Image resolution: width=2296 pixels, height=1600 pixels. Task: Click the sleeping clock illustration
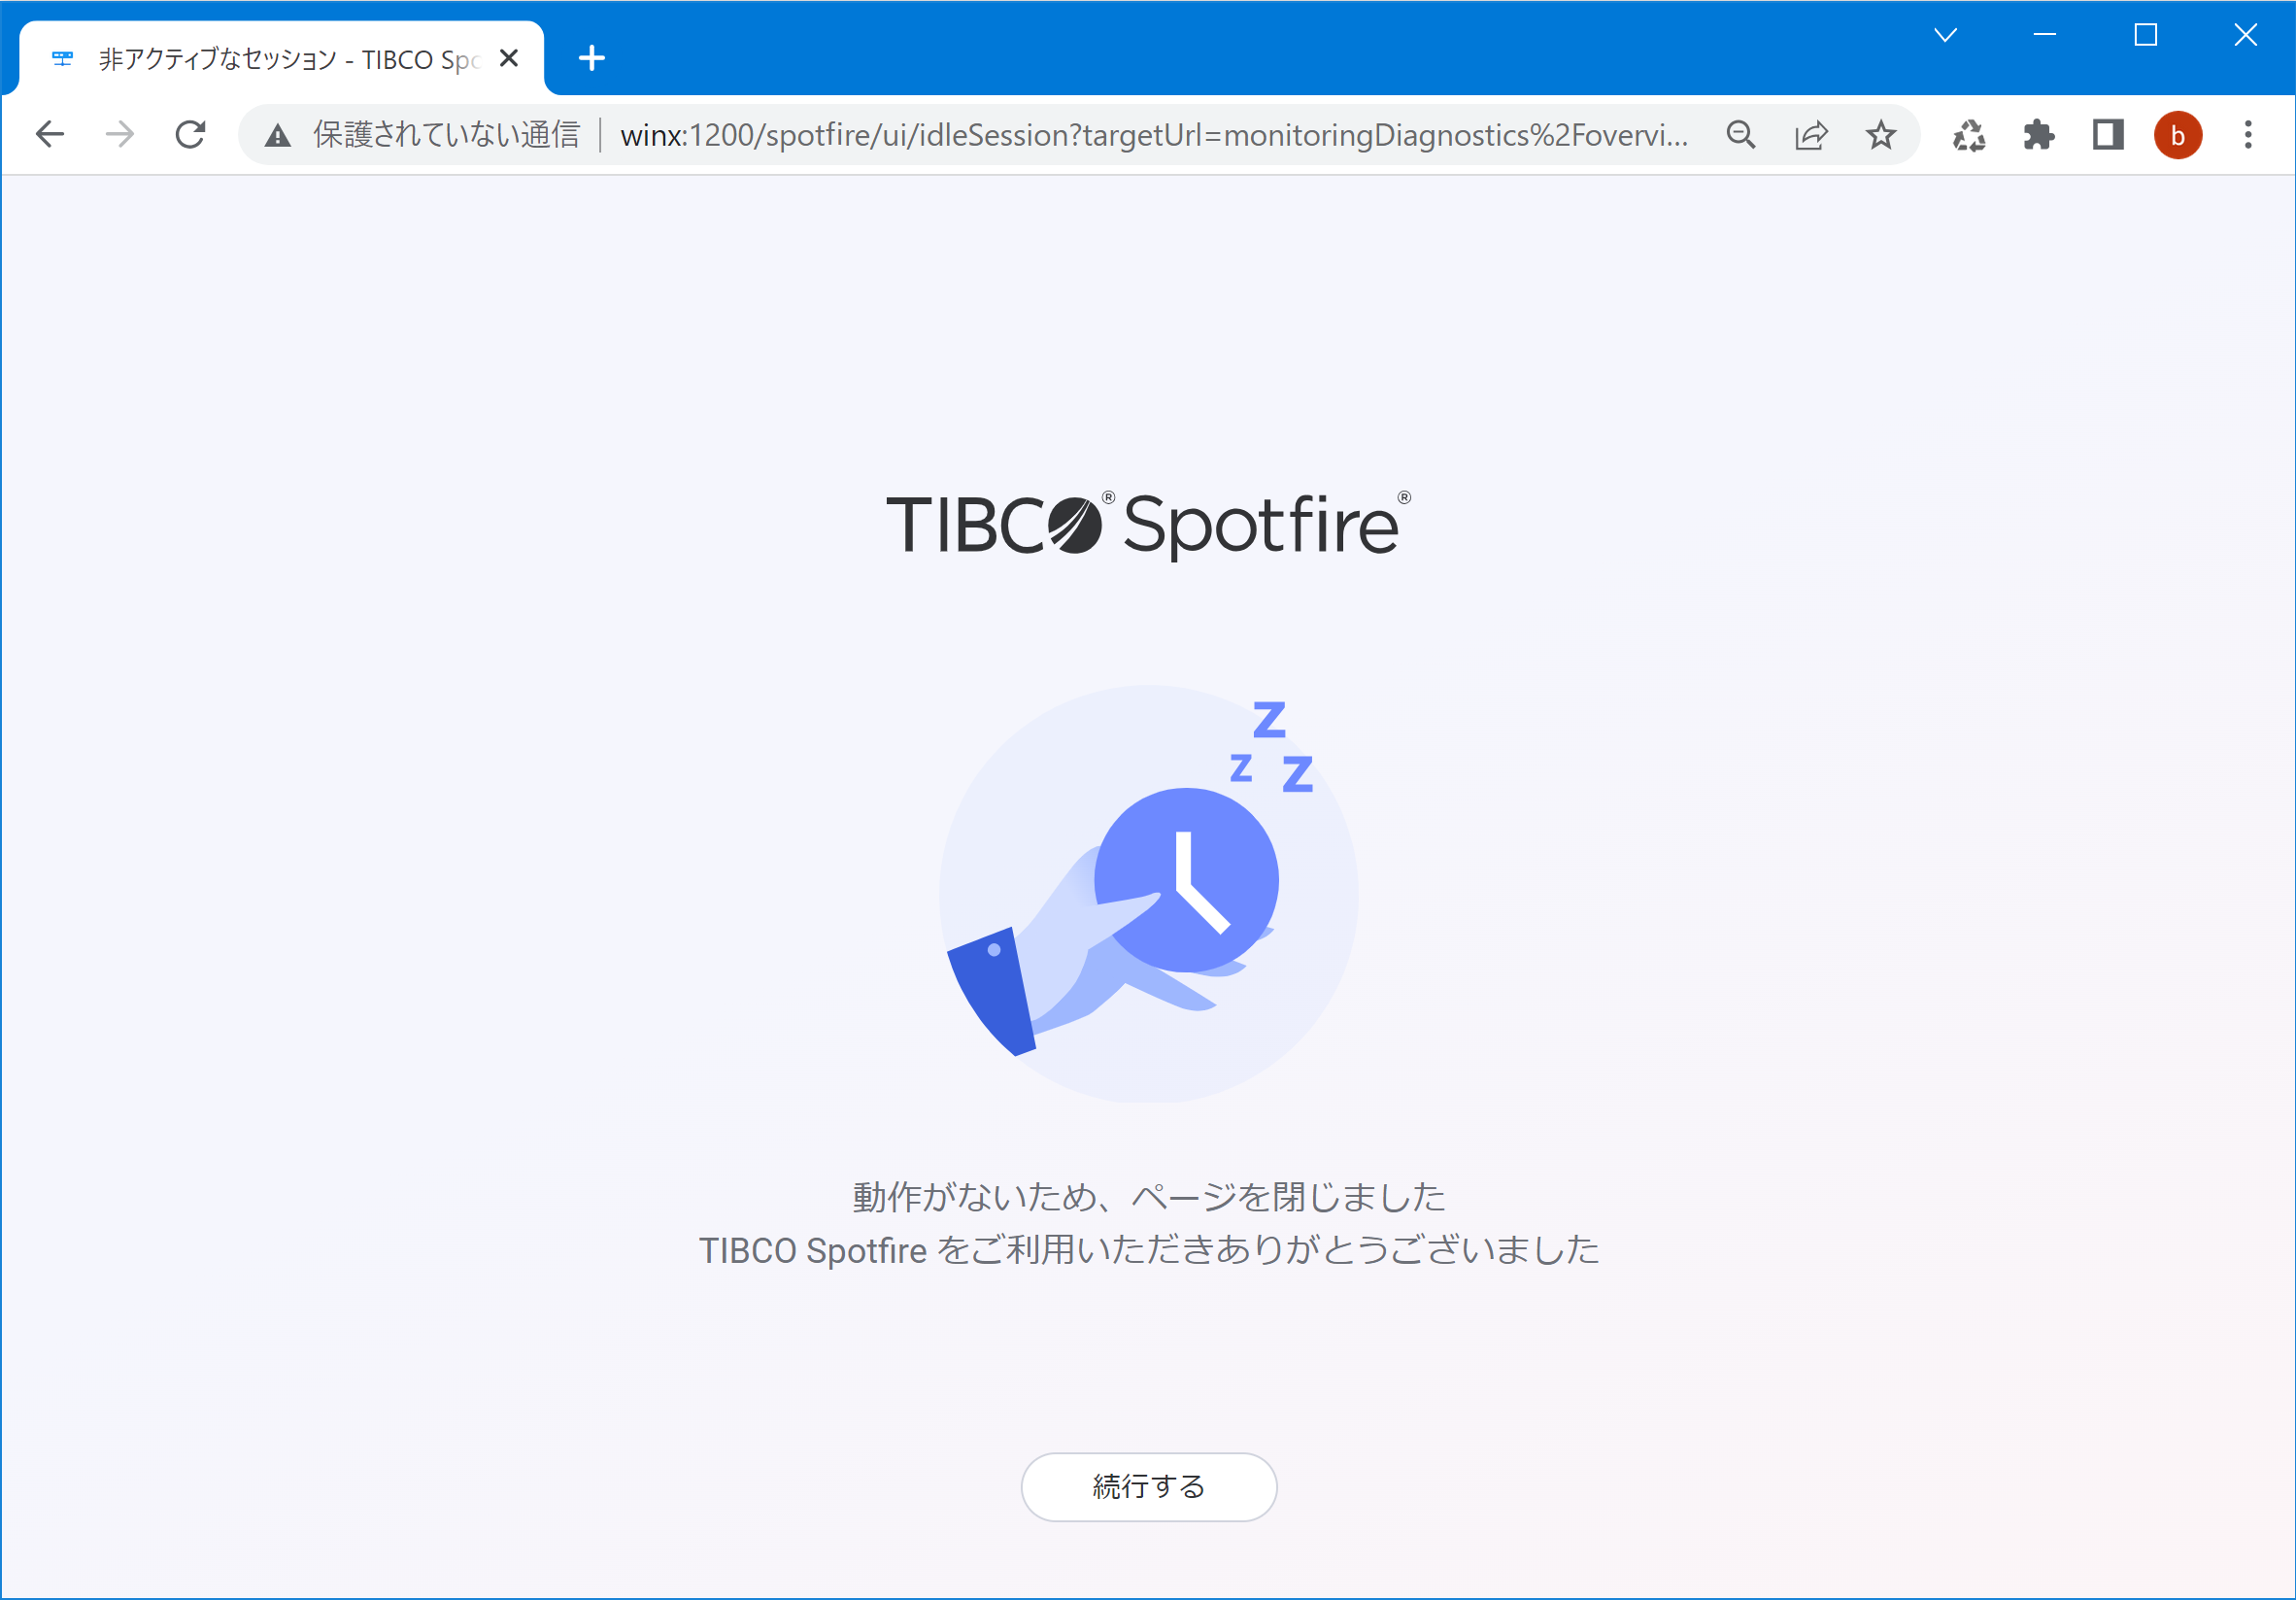pyautogui.click(x=1148, y=893)
